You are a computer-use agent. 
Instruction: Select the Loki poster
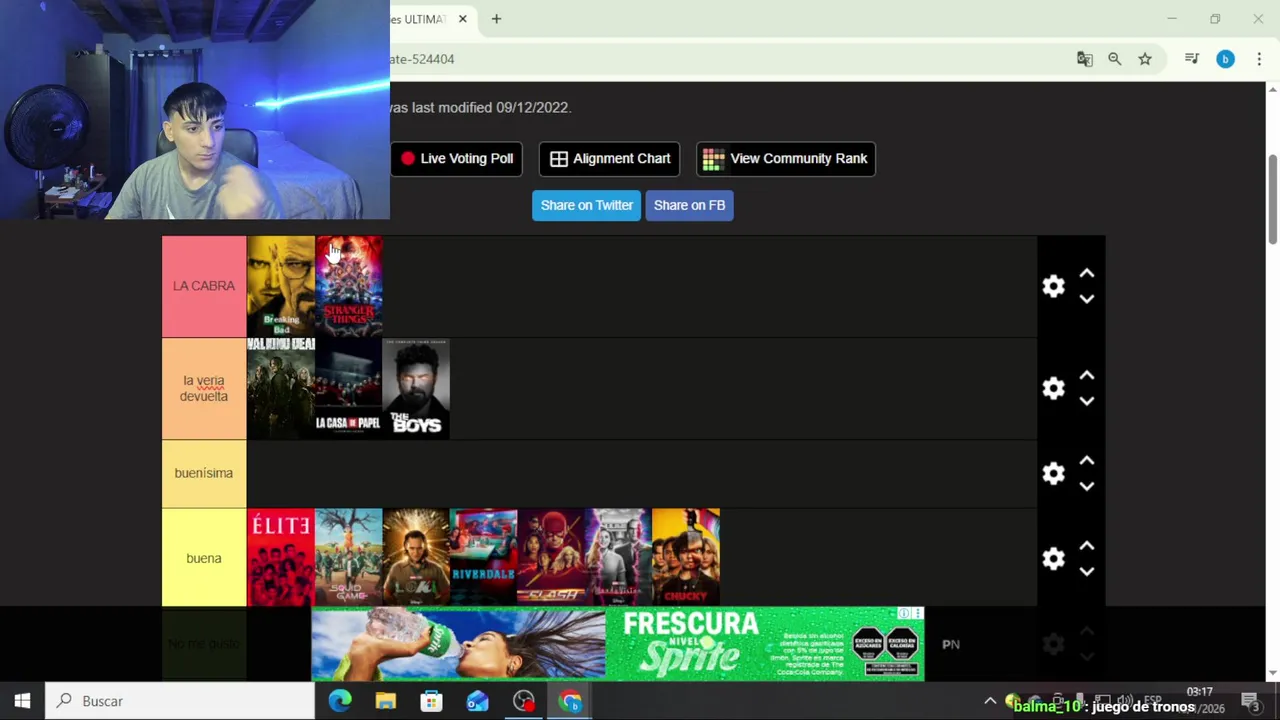416,557
